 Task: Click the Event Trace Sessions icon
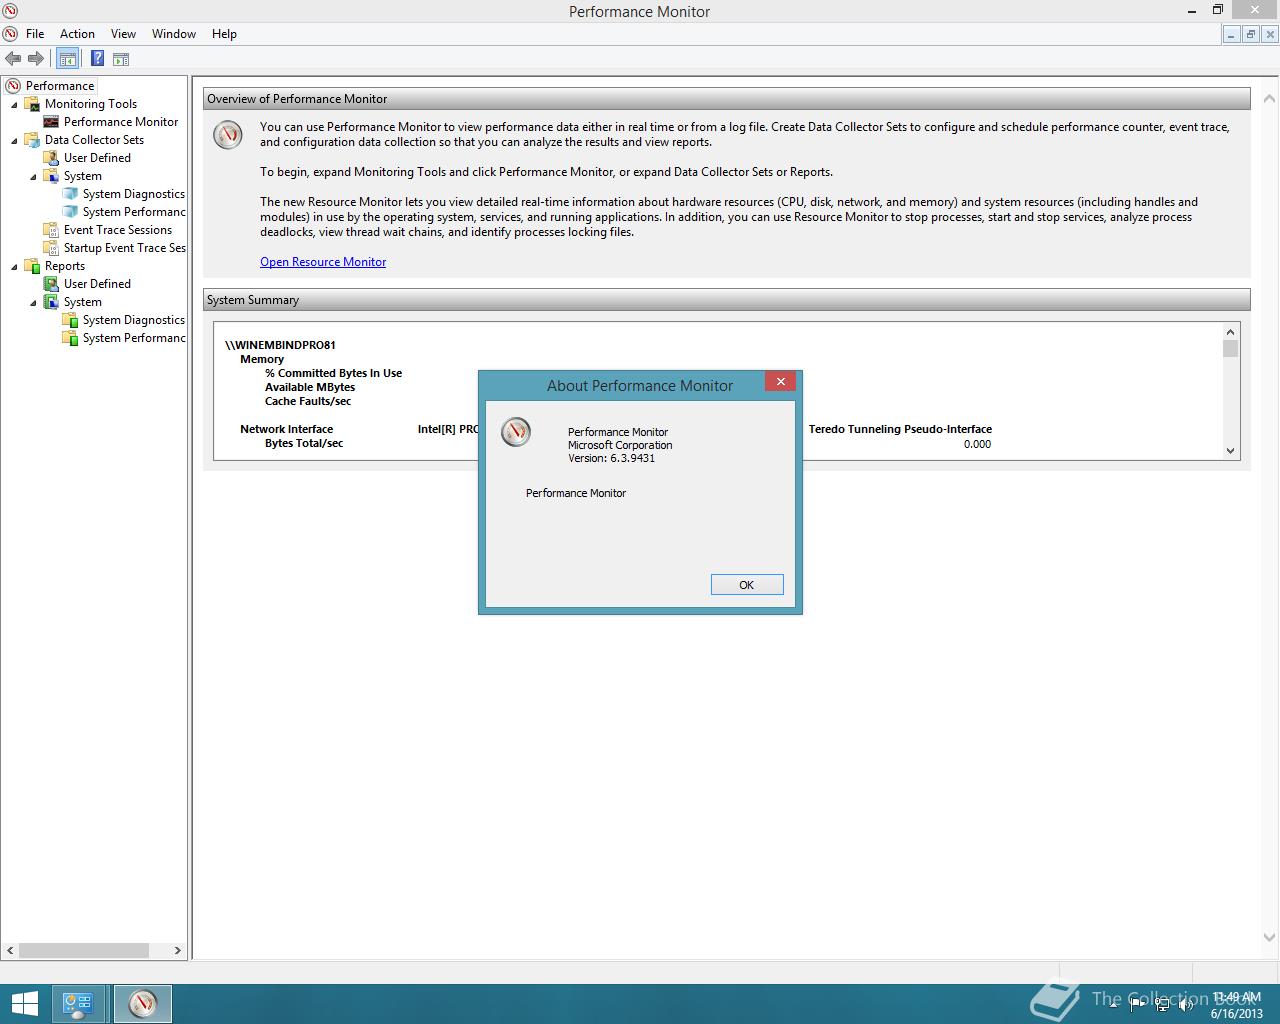click(x=51, y=230)
